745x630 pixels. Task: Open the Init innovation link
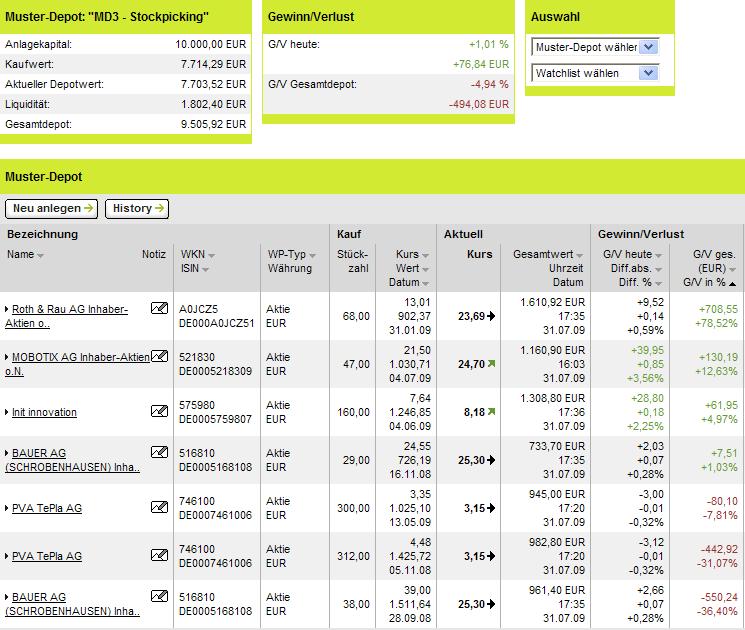pyautogui.click(x=44, y=412)
